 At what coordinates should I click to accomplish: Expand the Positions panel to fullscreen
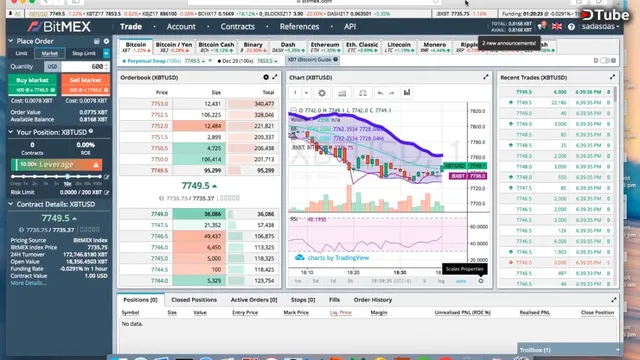(x=614, y=300)
